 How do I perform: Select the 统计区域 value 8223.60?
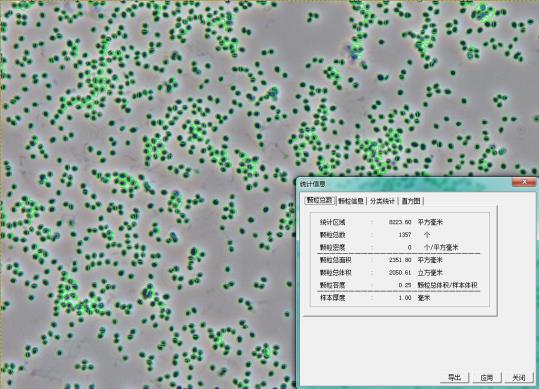400,222
